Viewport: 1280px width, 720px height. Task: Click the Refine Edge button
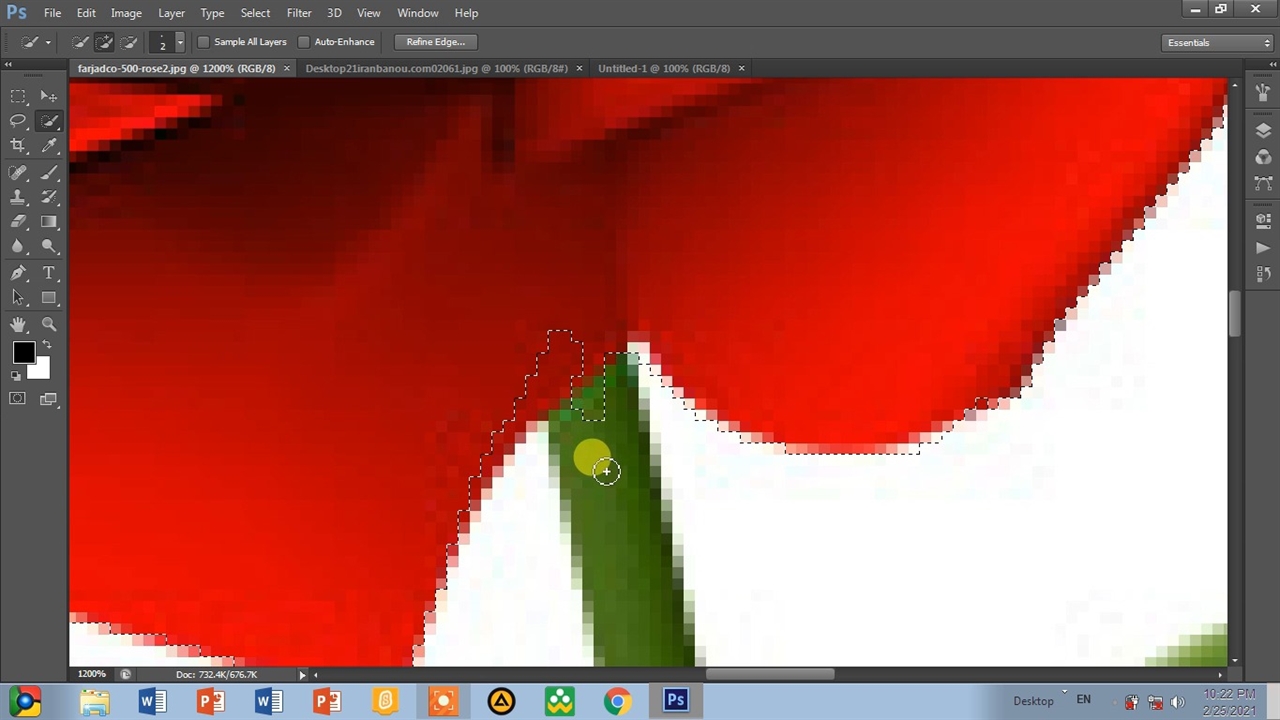[435, 42]
